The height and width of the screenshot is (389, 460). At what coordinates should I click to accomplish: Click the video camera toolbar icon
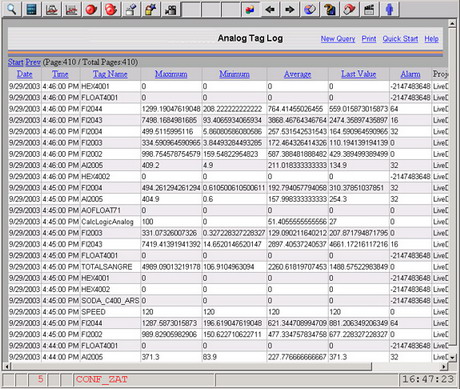(171, 9)
